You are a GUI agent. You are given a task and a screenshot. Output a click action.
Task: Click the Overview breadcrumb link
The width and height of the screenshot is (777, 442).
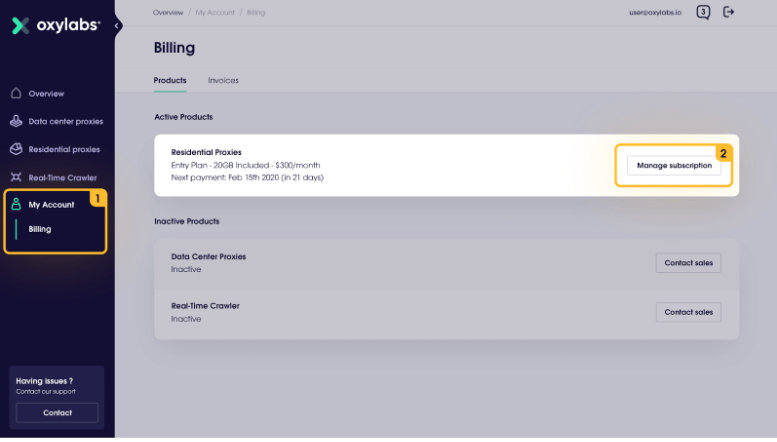[x=168, y=12]
